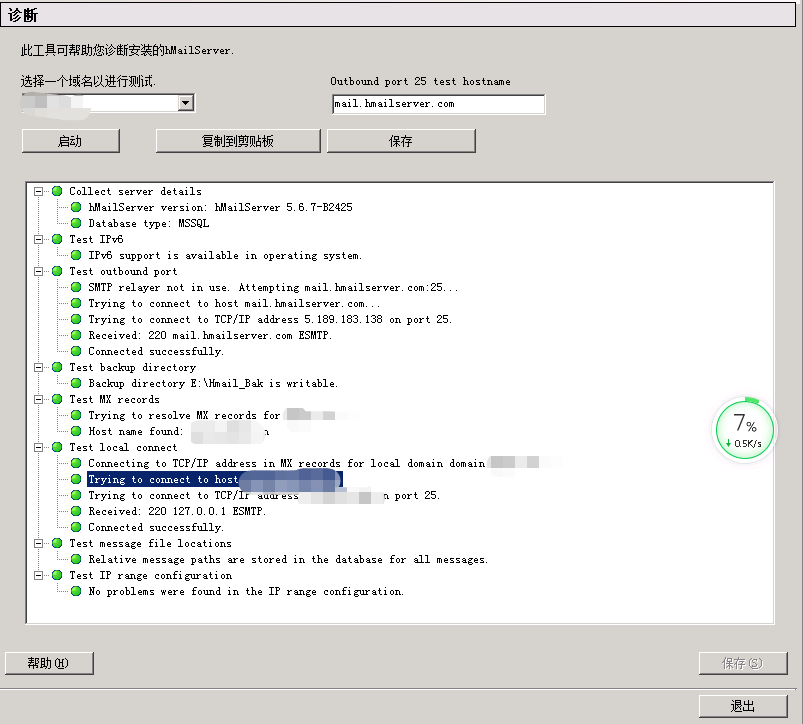Select the Connected successfully line under local connect
Viewport: 803px width, 724px height.
click(155, 527)
